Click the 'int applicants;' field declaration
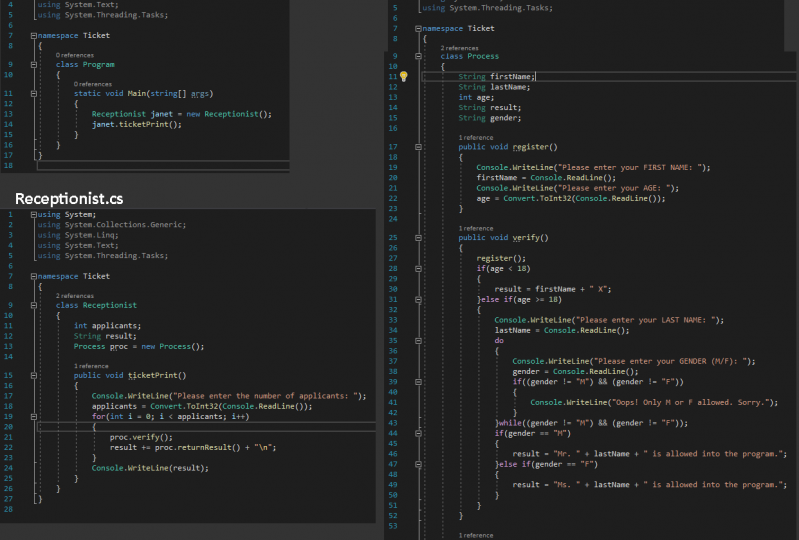The height and width of the screenshot is (540, 799). 107,326
